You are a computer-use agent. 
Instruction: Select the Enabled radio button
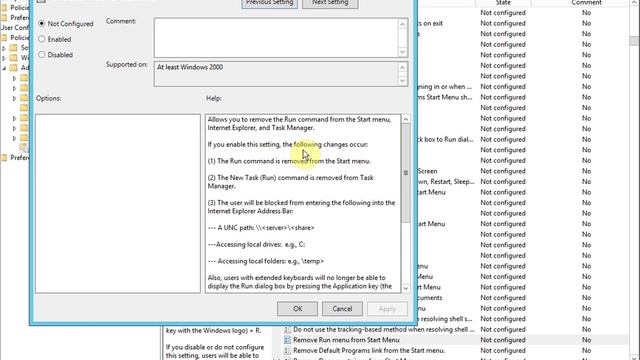[x=42, y=39]
